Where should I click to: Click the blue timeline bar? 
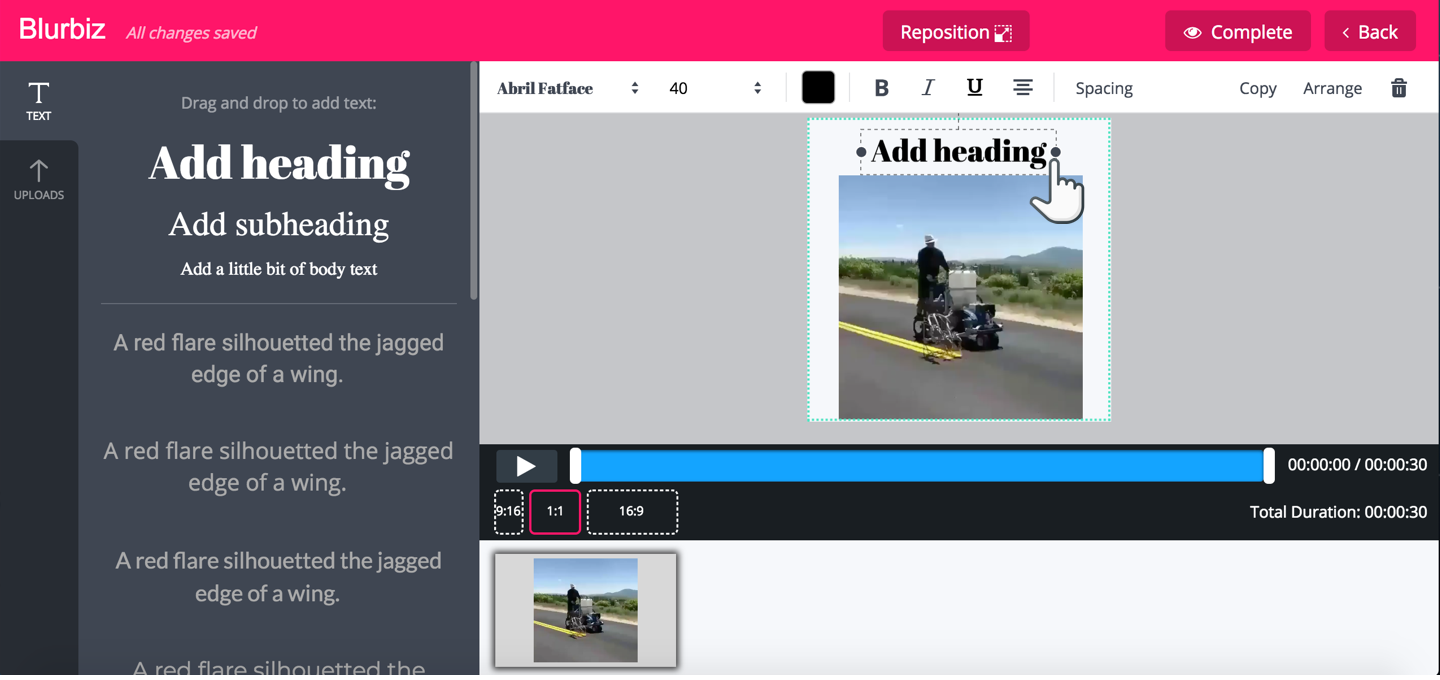coord(922,466)
